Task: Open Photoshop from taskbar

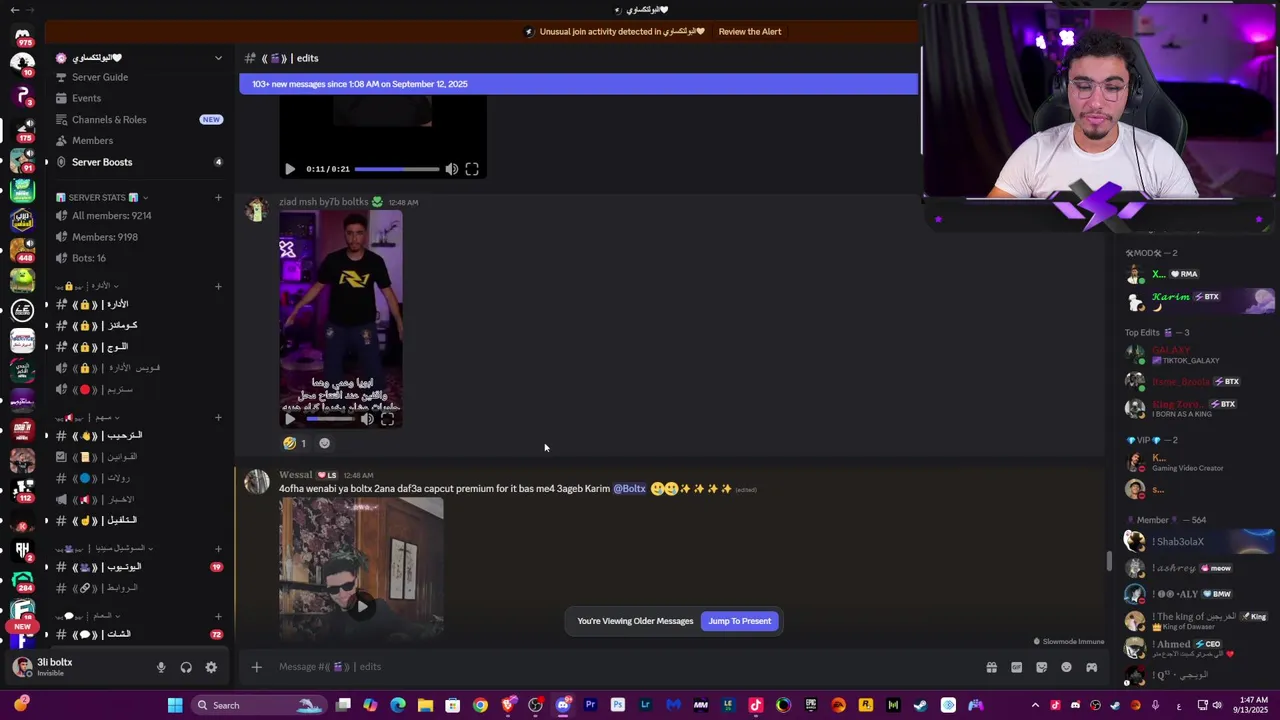Action: tap(618, 705)
